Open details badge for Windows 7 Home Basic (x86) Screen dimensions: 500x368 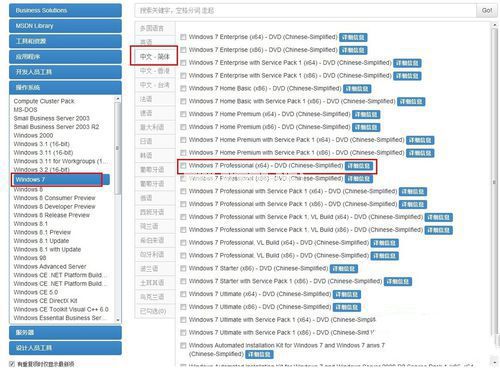357,89
